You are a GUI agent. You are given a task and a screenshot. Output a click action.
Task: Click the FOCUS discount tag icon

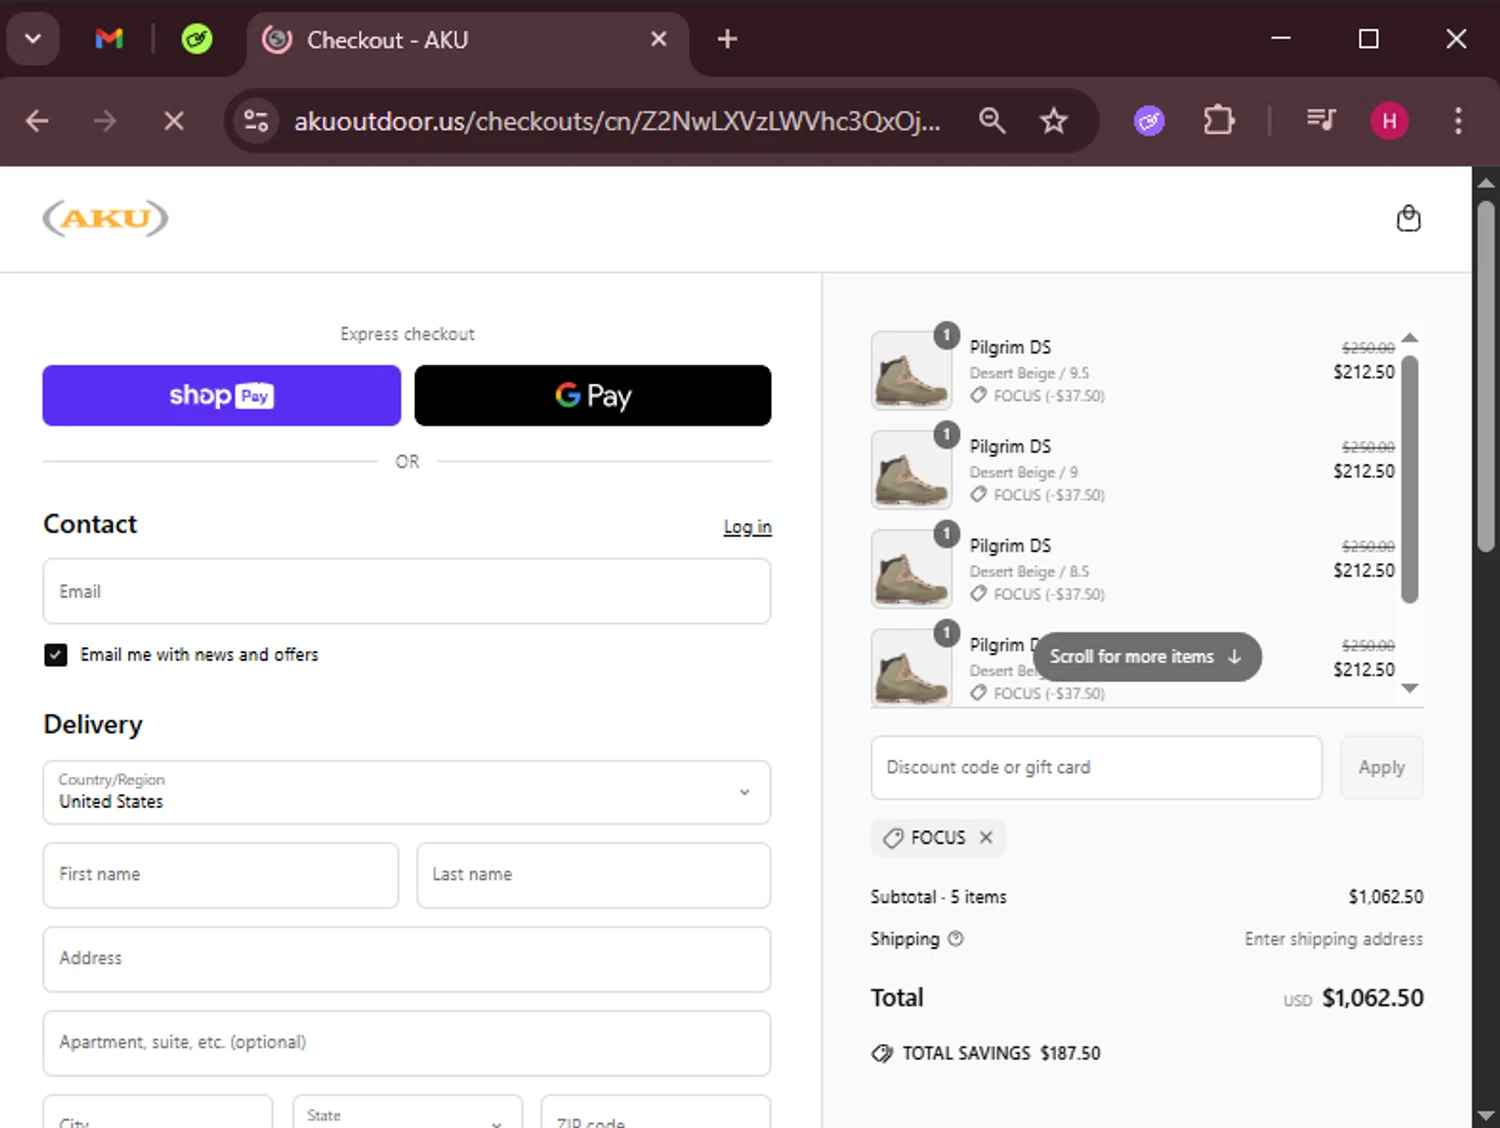coord(893,838)
